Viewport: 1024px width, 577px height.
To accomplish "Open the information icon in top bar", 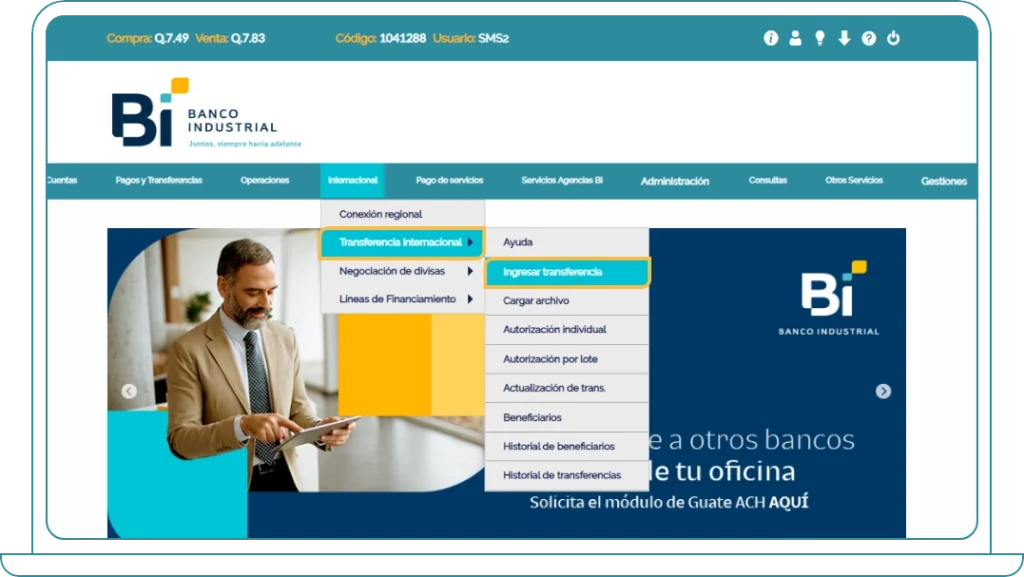I will (x=770, y=38).
